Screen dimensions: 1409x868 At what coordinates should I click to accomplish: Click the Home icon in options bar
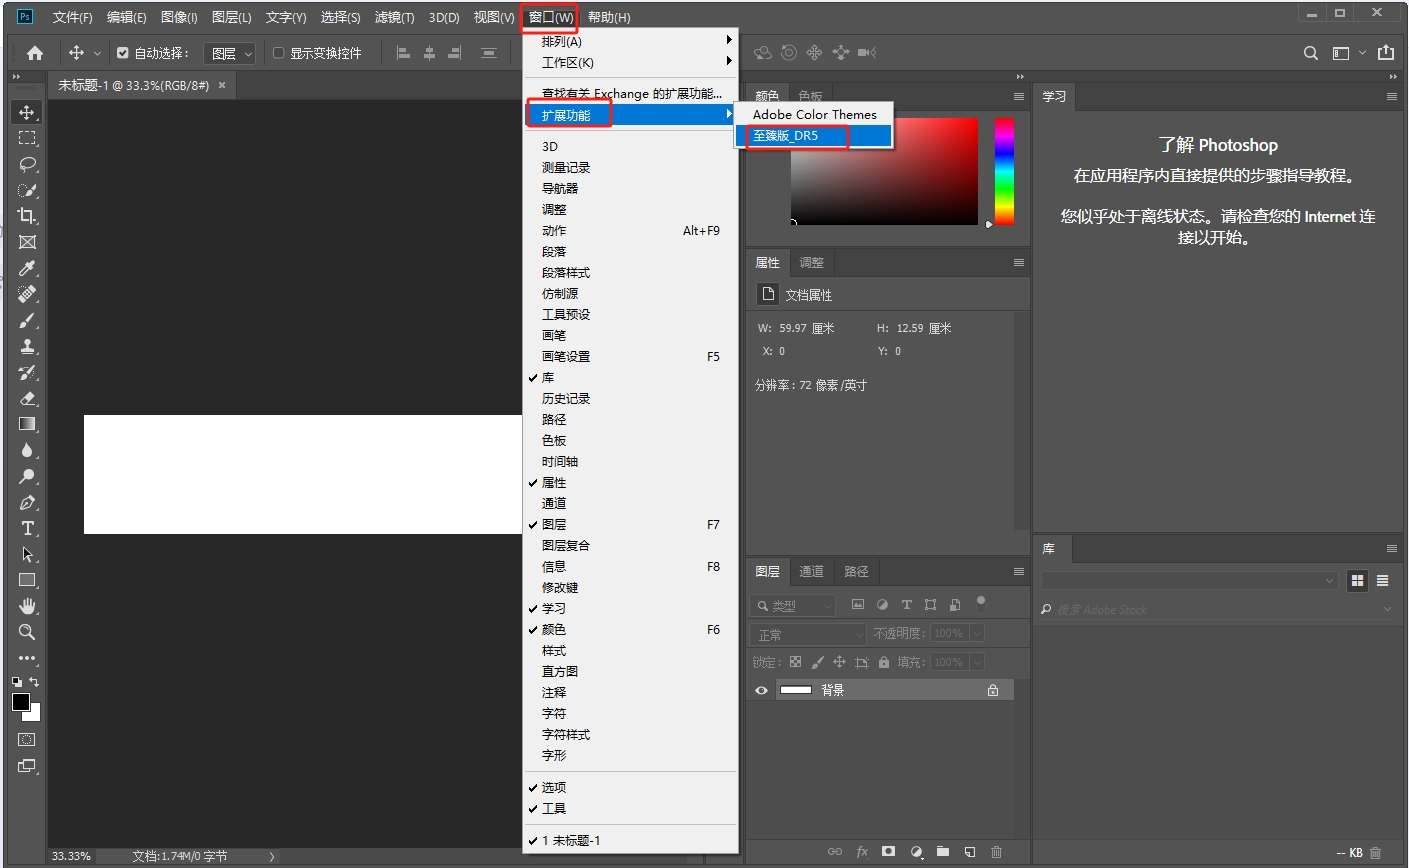pyautogui.click(x=35, y=53)
